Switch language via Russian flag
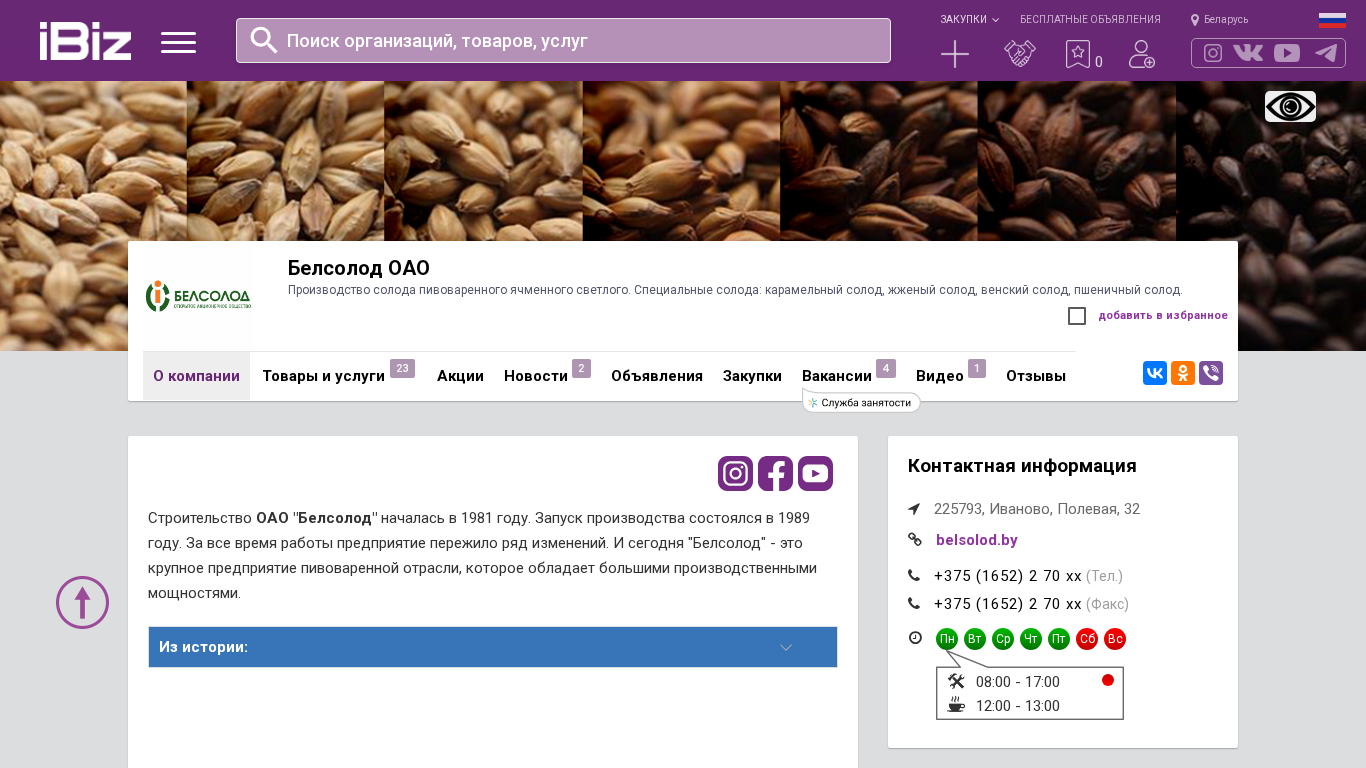This screenshot has height=768, width=1366. click(x=1332, y=20)
